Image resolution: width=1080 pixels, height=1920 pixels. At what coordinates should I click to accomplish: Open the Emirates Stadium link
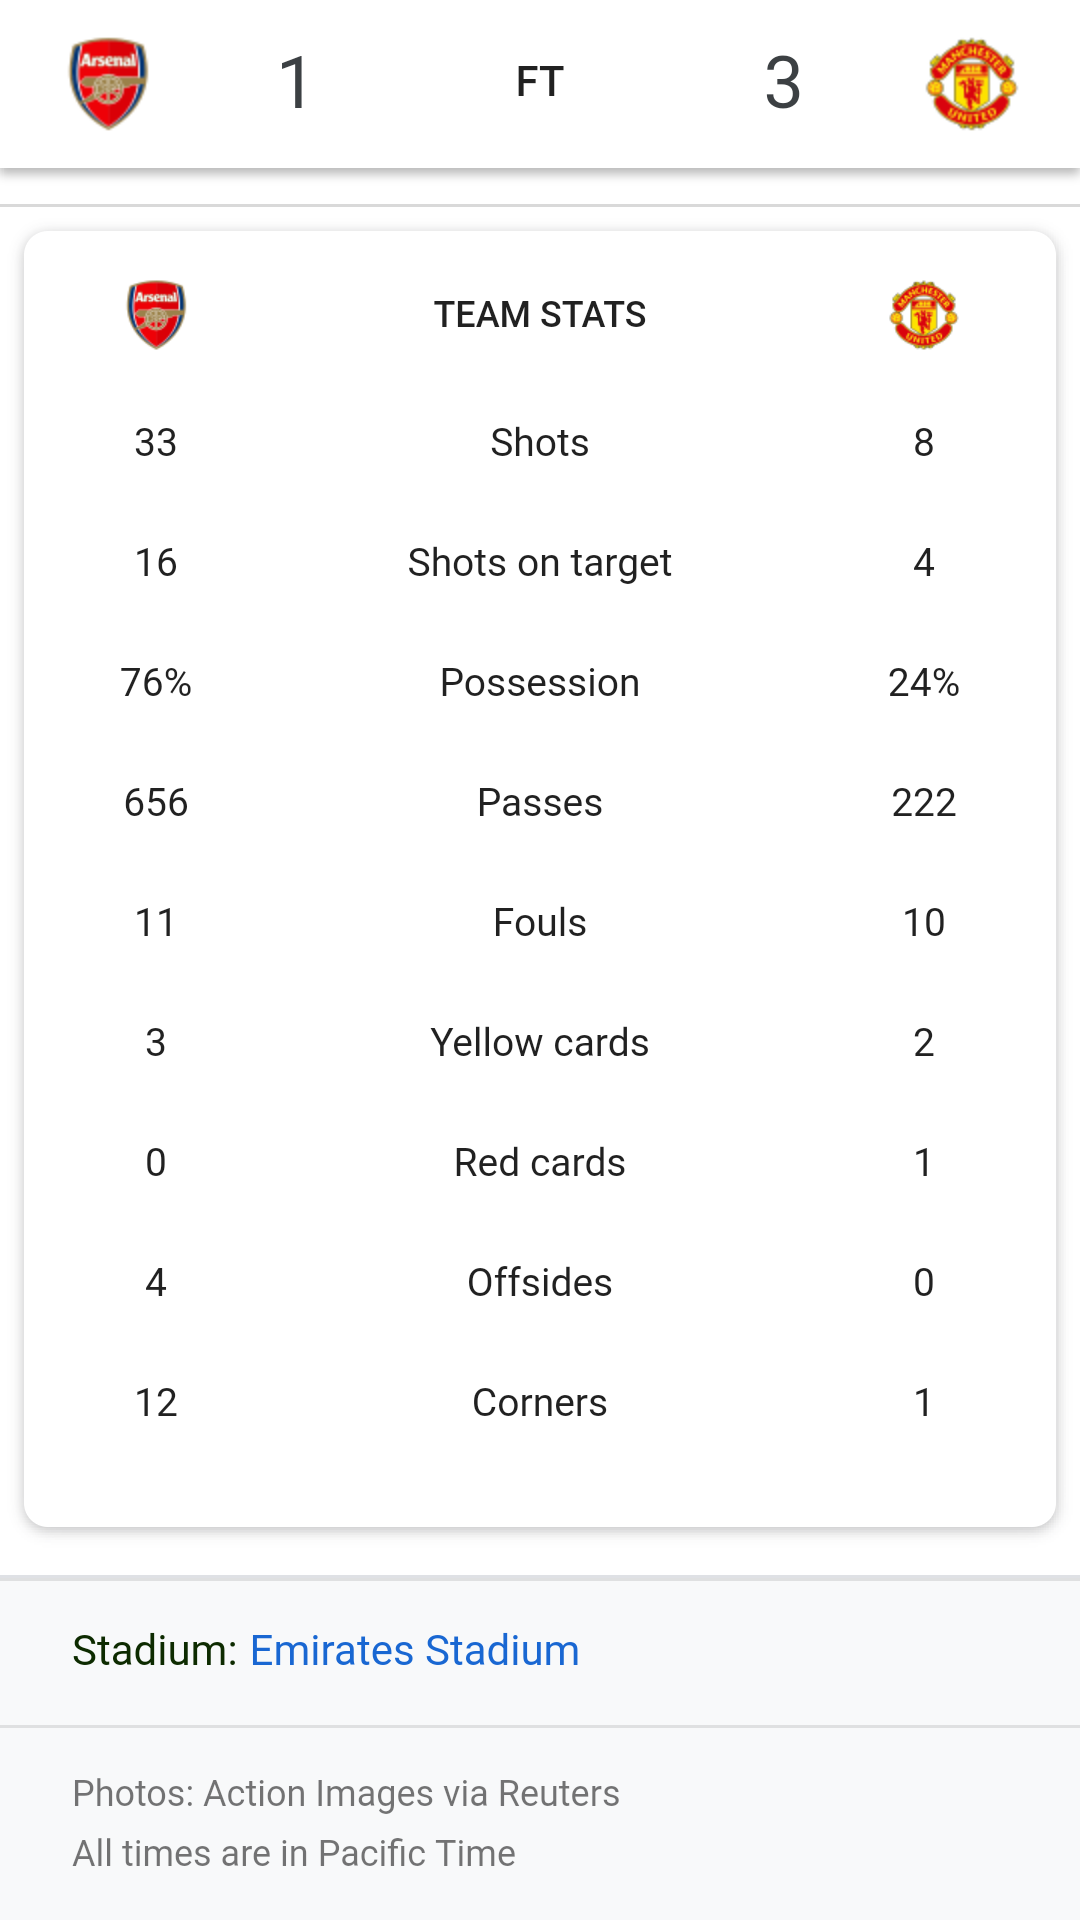coord(414,1650)
